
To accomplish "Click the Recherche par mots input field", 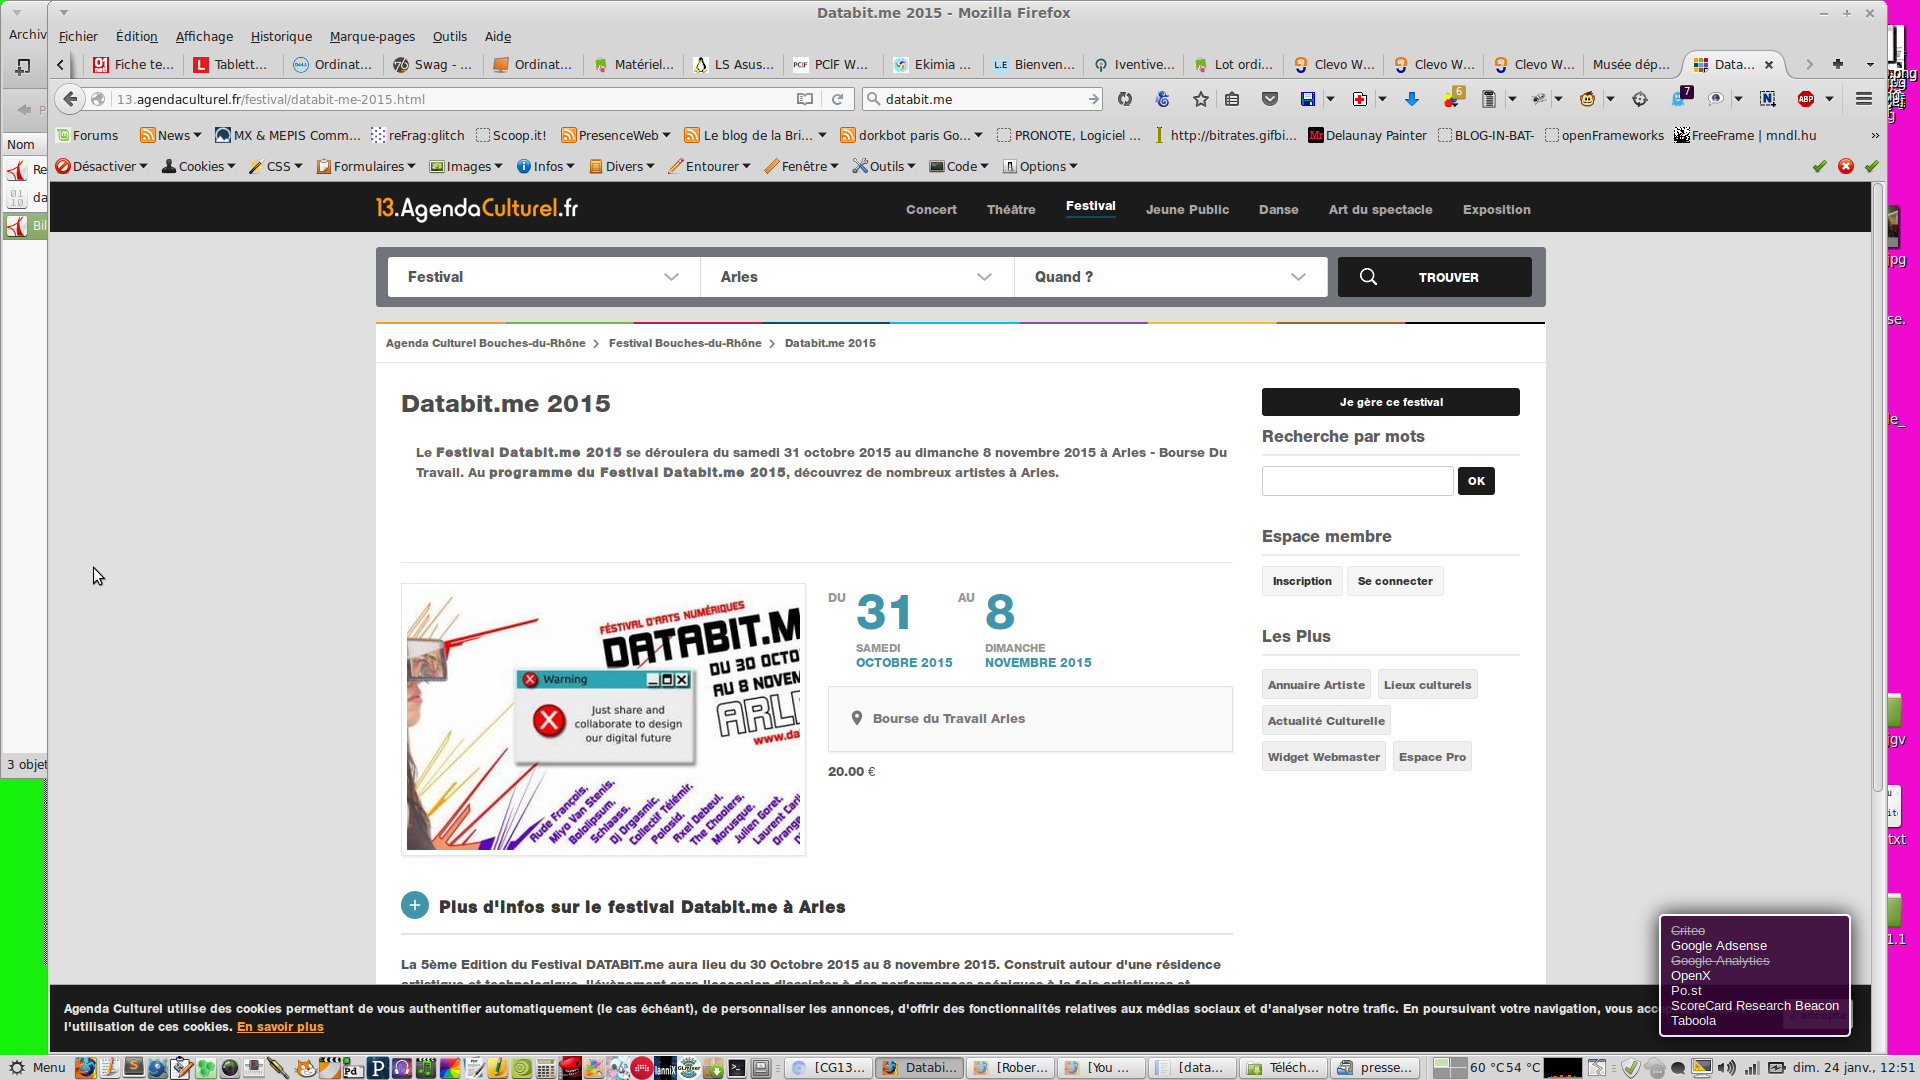I will coord(1357,481).
